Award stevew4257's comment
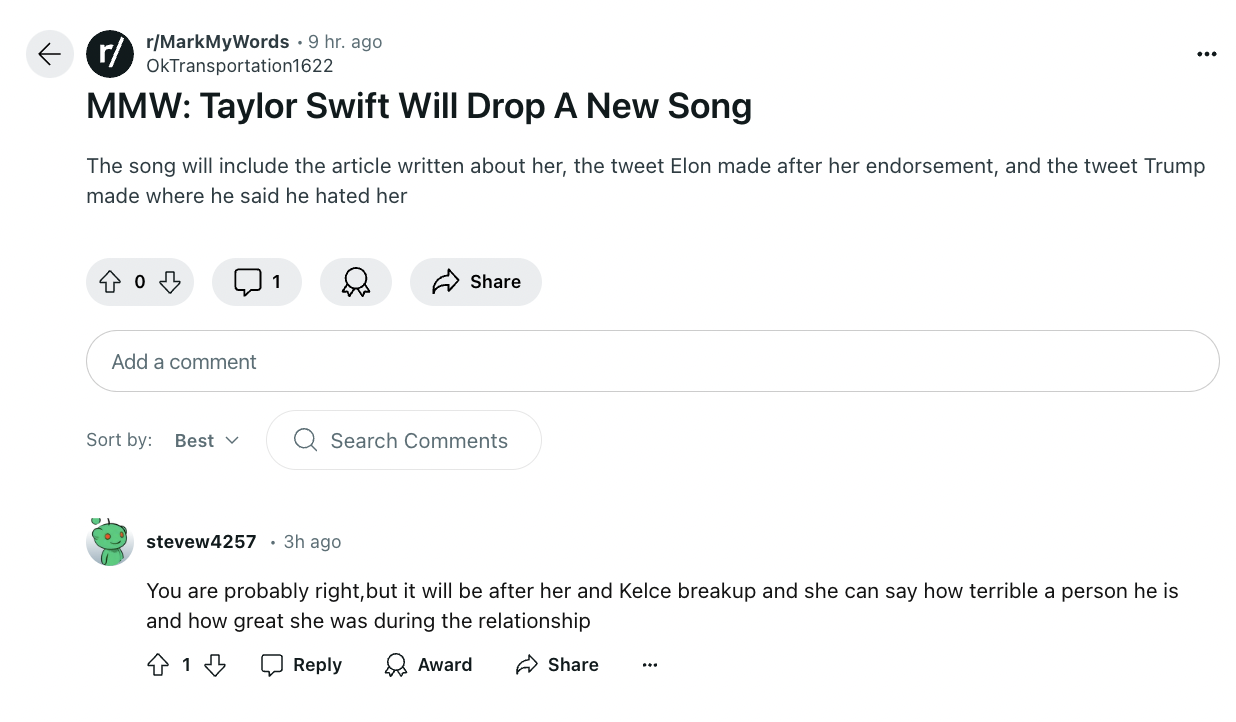 [428, 665]
